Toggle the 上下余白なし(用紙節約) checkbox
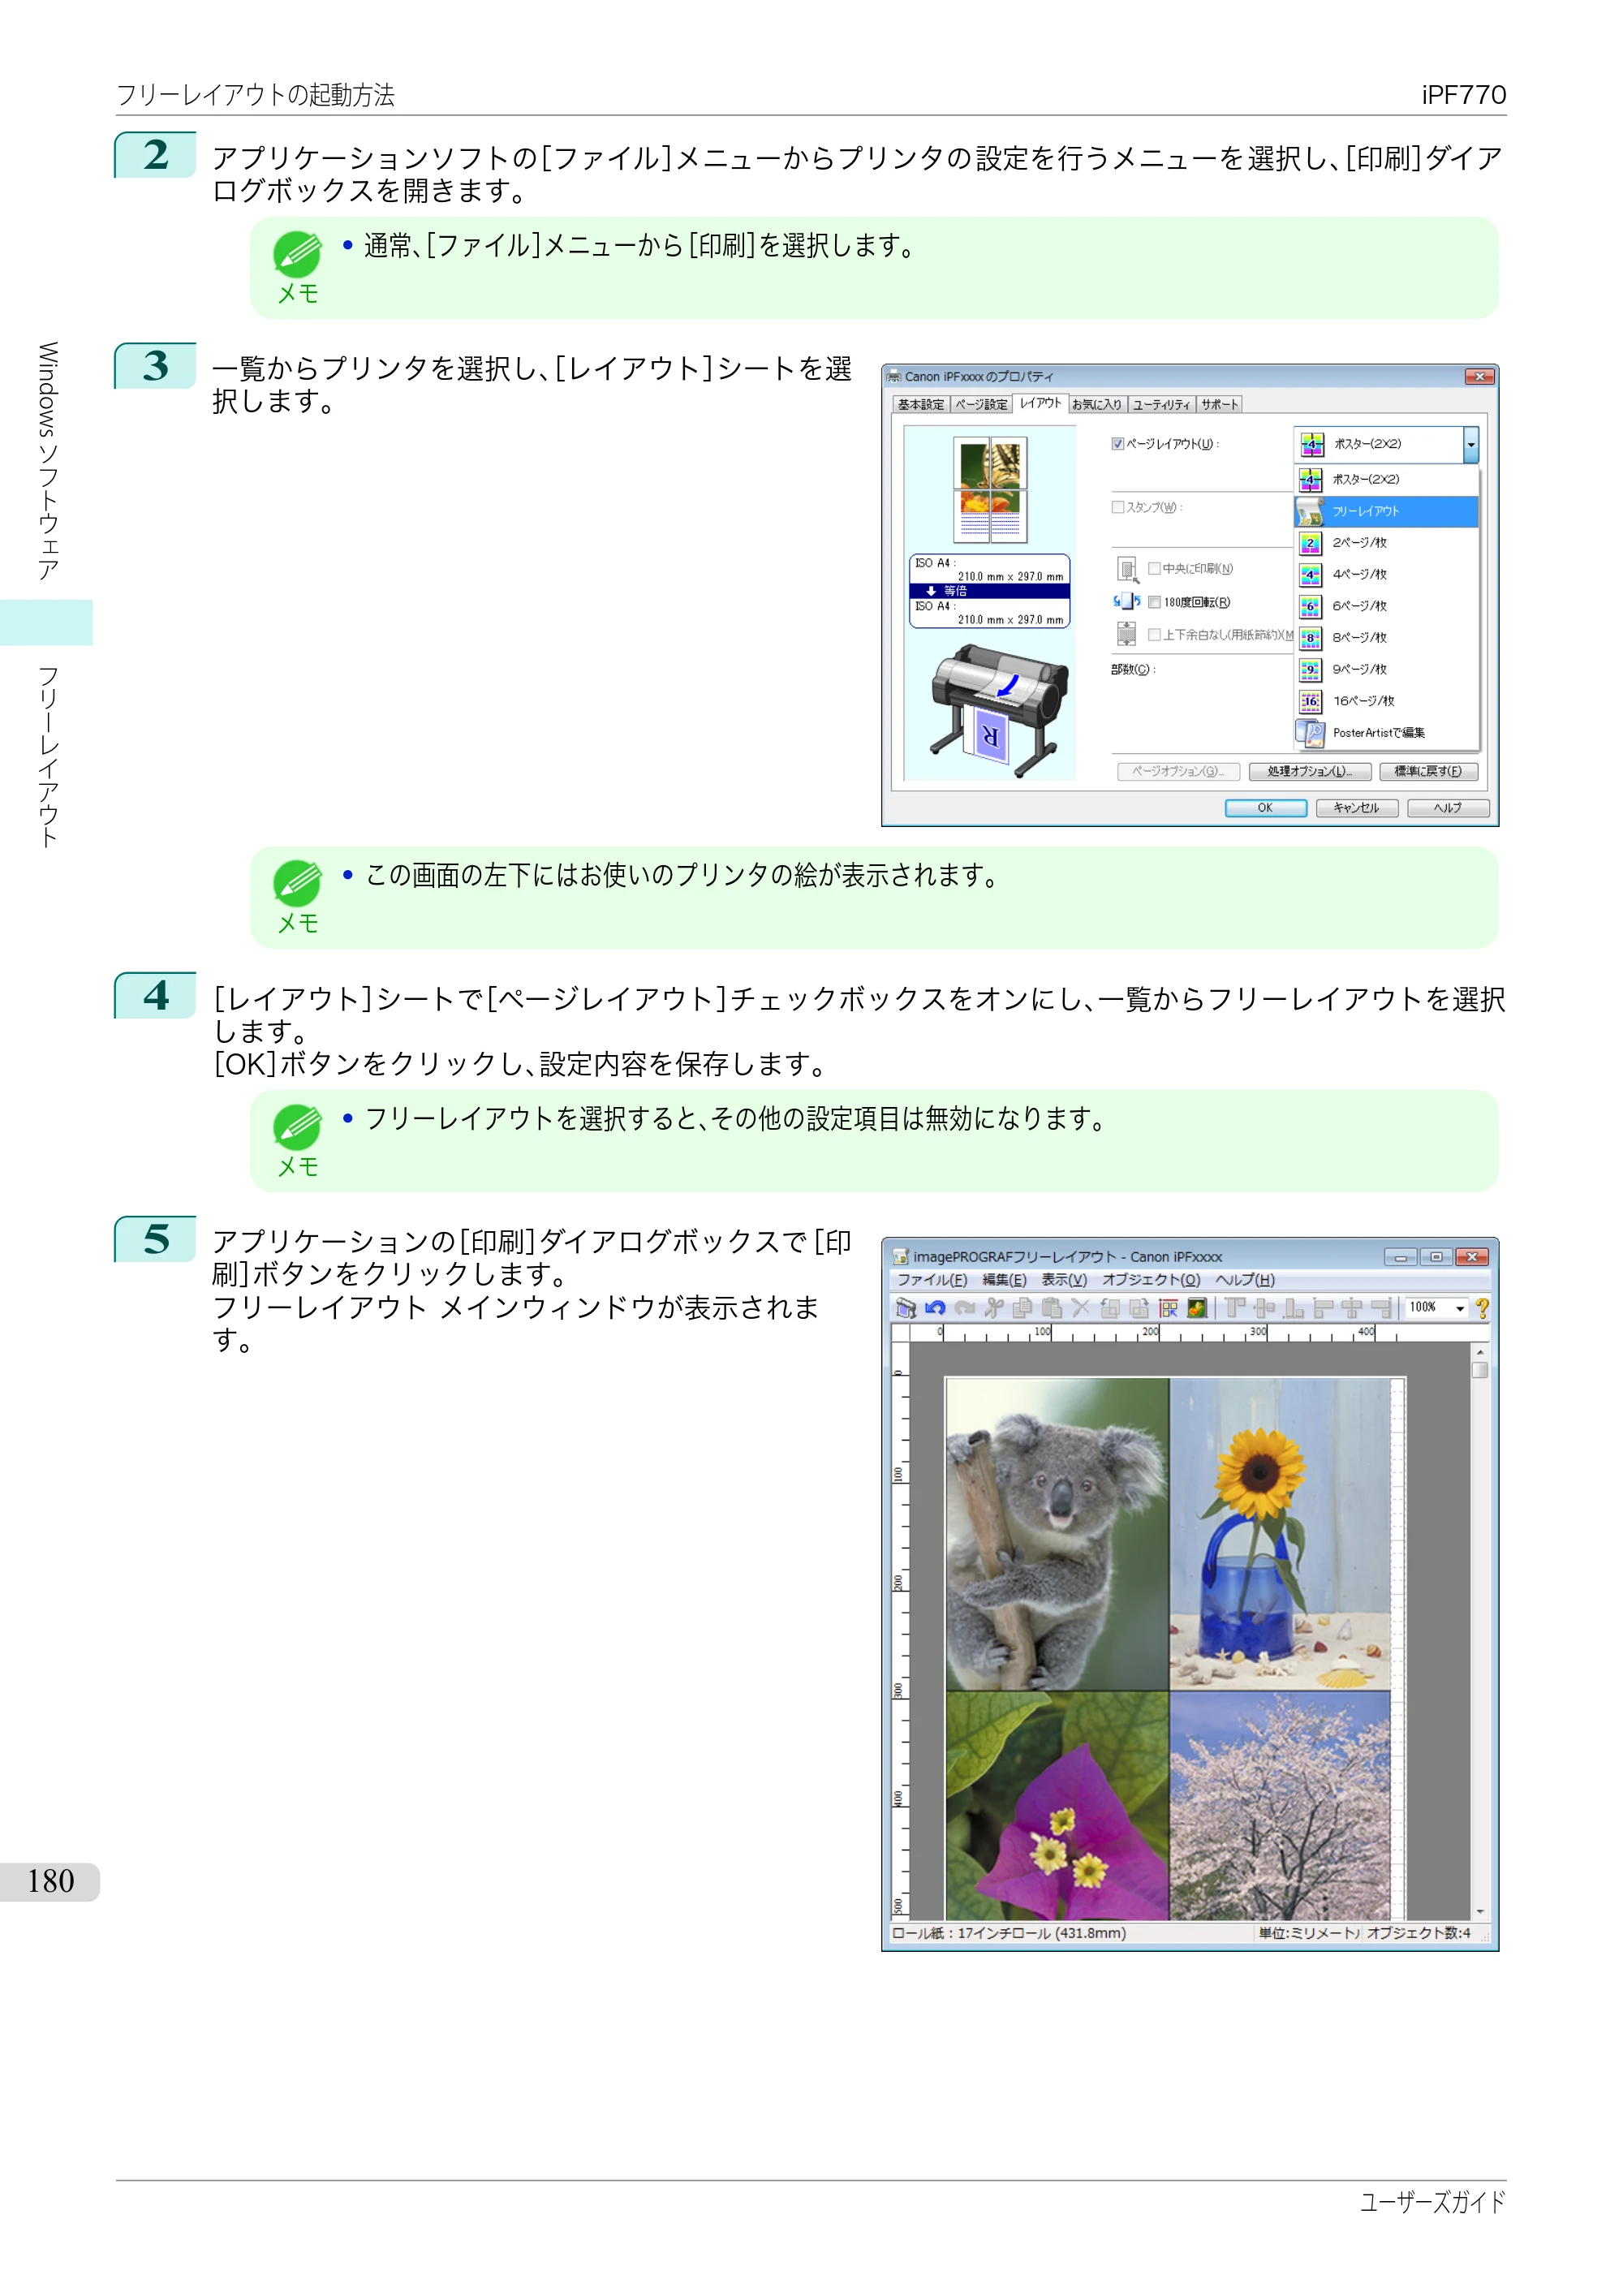This screenshot has width=1623, height=2296. [x=1154, y=635]
